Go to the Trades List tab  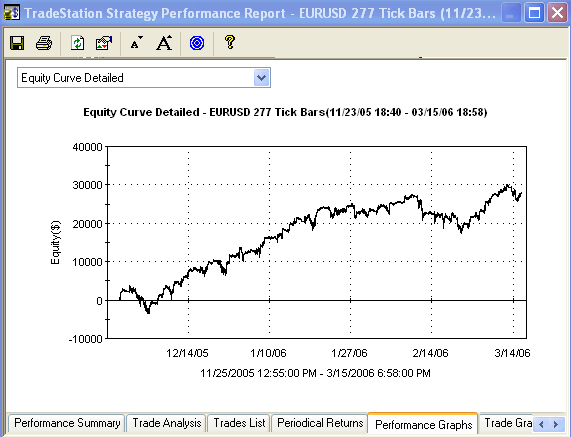(239, 423)
